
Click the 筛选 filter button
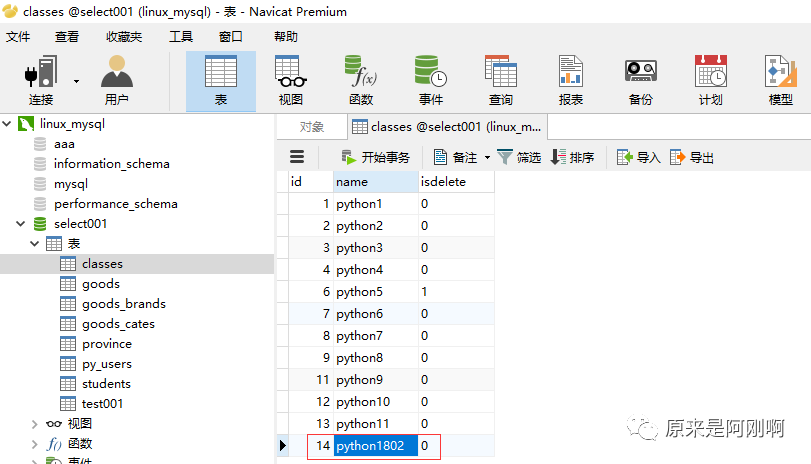click(x=519, y=157)
